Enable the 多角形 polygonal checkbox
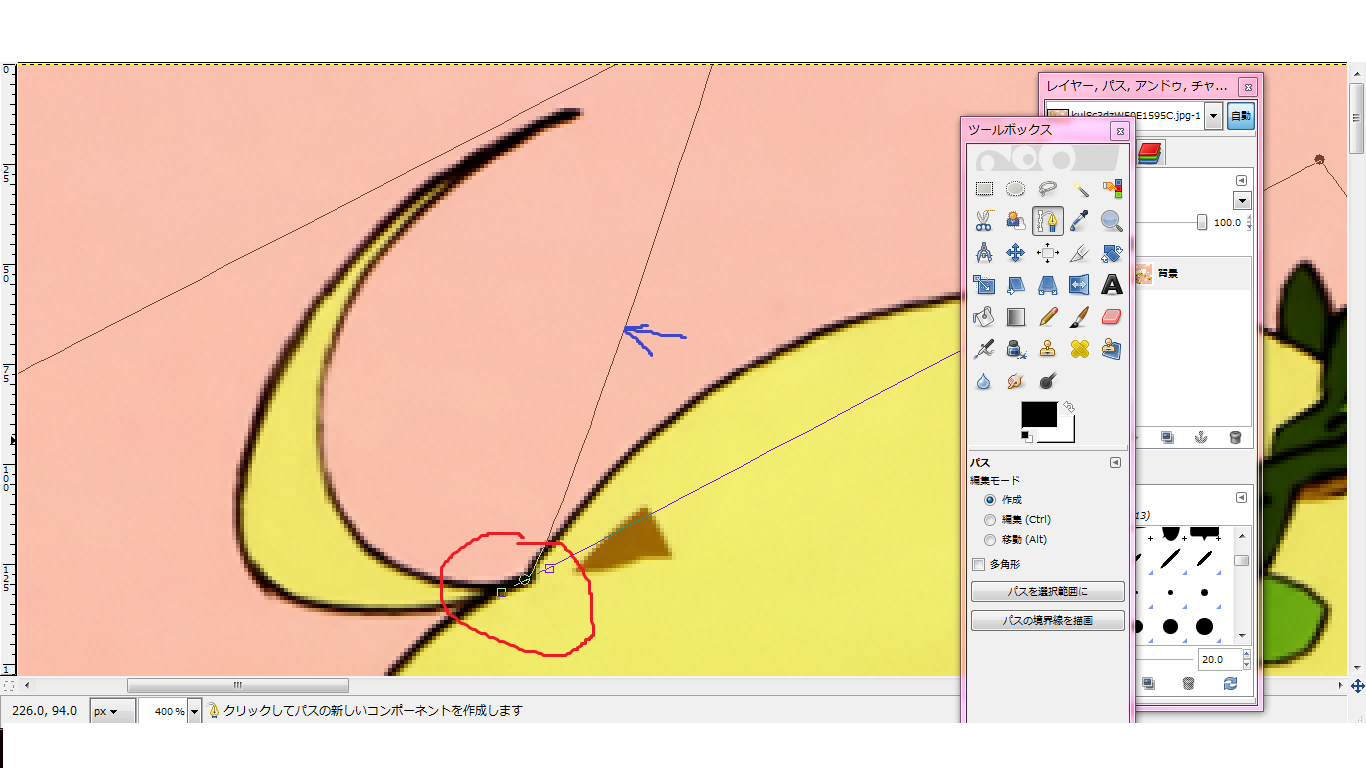Image resolution: width=1366 pixels, height=768 pixels. coord(979,564)
